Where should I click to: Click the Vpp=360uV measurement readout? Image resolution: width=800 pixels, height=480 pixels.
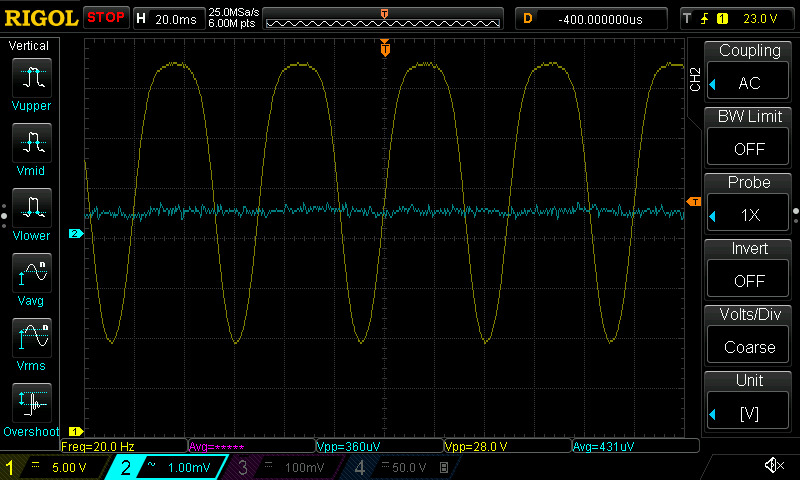point(380,446)
